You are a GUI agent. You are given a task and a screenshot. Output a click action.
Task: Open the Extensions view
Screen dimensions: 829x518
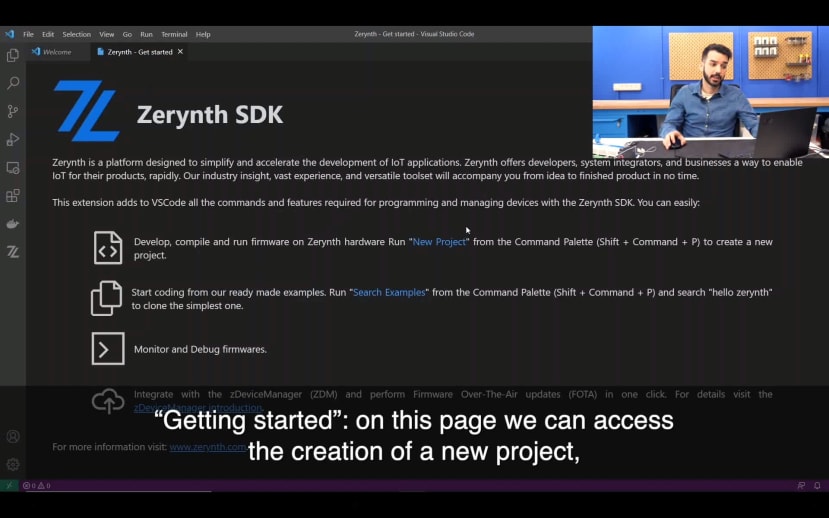[x=13, y=196]
